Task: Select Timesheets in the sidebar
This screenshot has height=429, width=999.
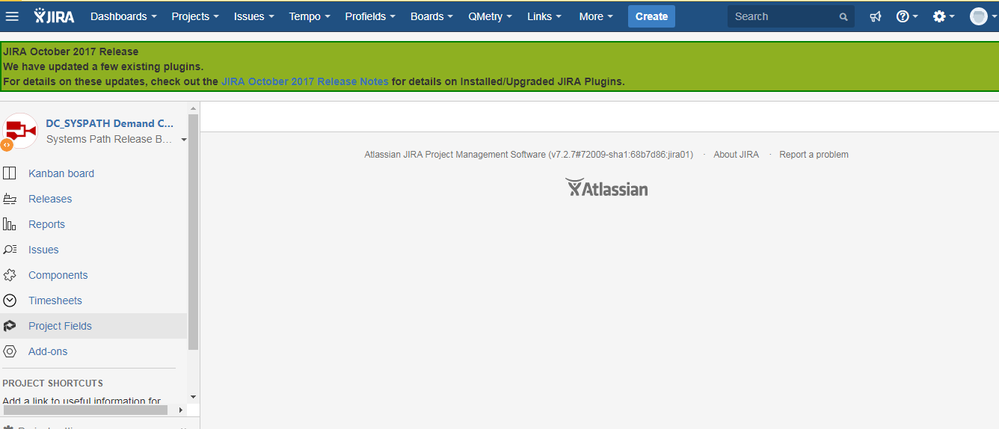Action: coord(55,301)
